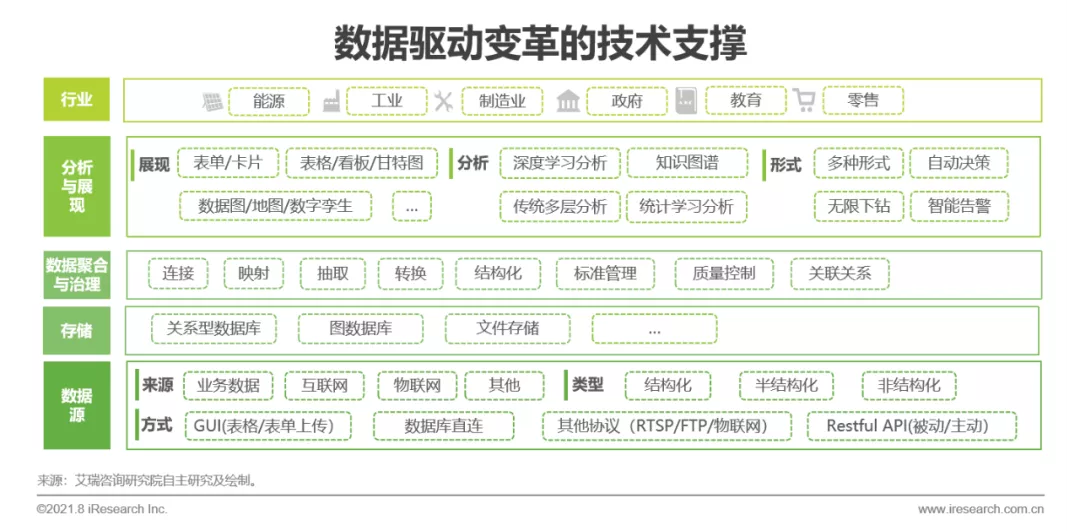
Task: Click the 制造业 industry box
Action: point(503,101)
